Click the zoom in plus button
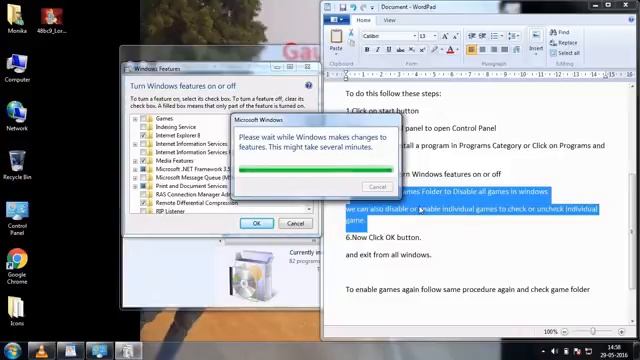The height and width of the screenshot is (360, 640). point(621,332)
